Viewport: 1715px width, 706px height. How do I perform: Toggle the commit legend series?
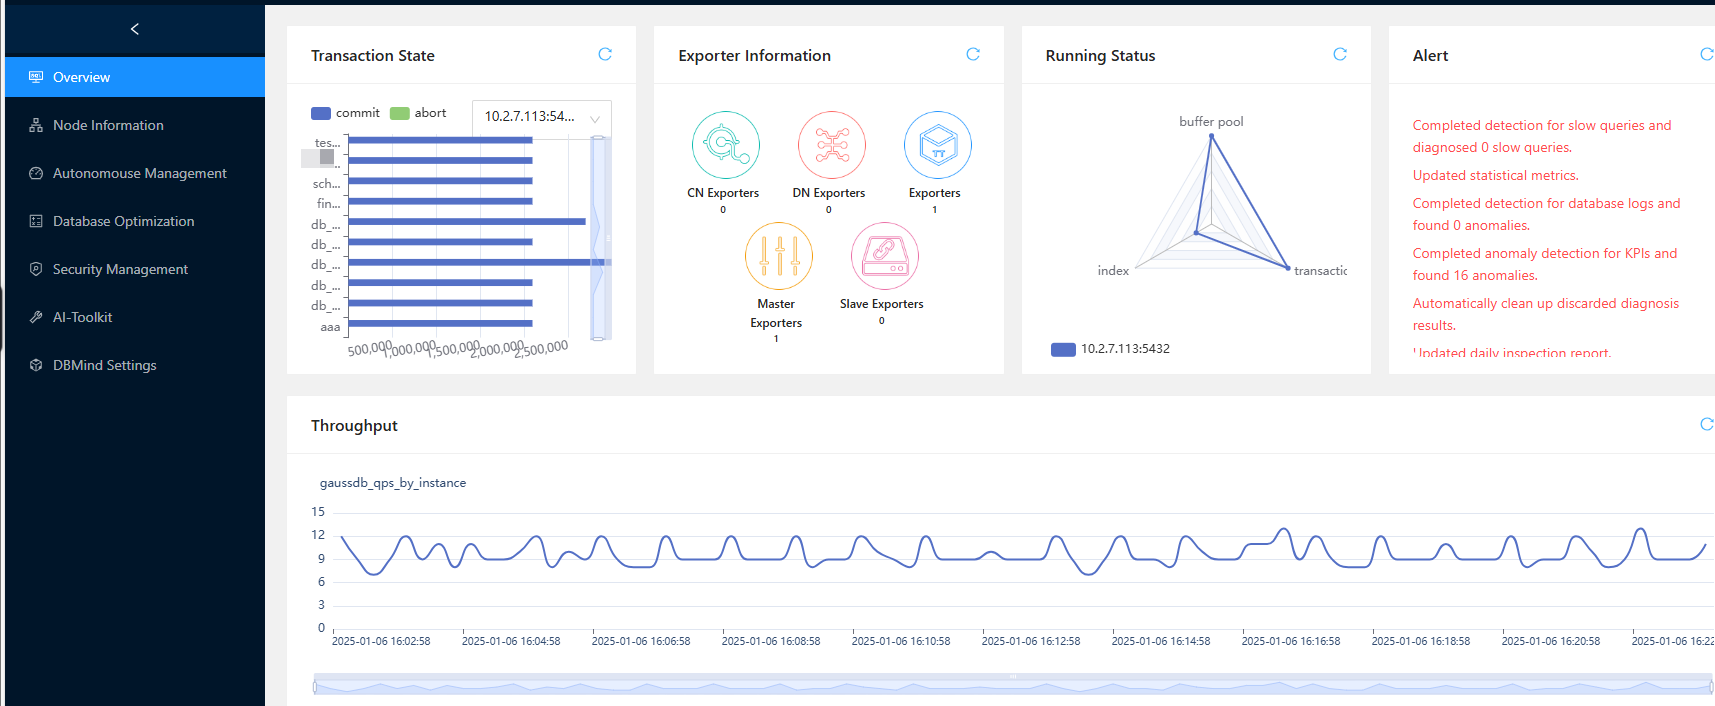[346, 113]
